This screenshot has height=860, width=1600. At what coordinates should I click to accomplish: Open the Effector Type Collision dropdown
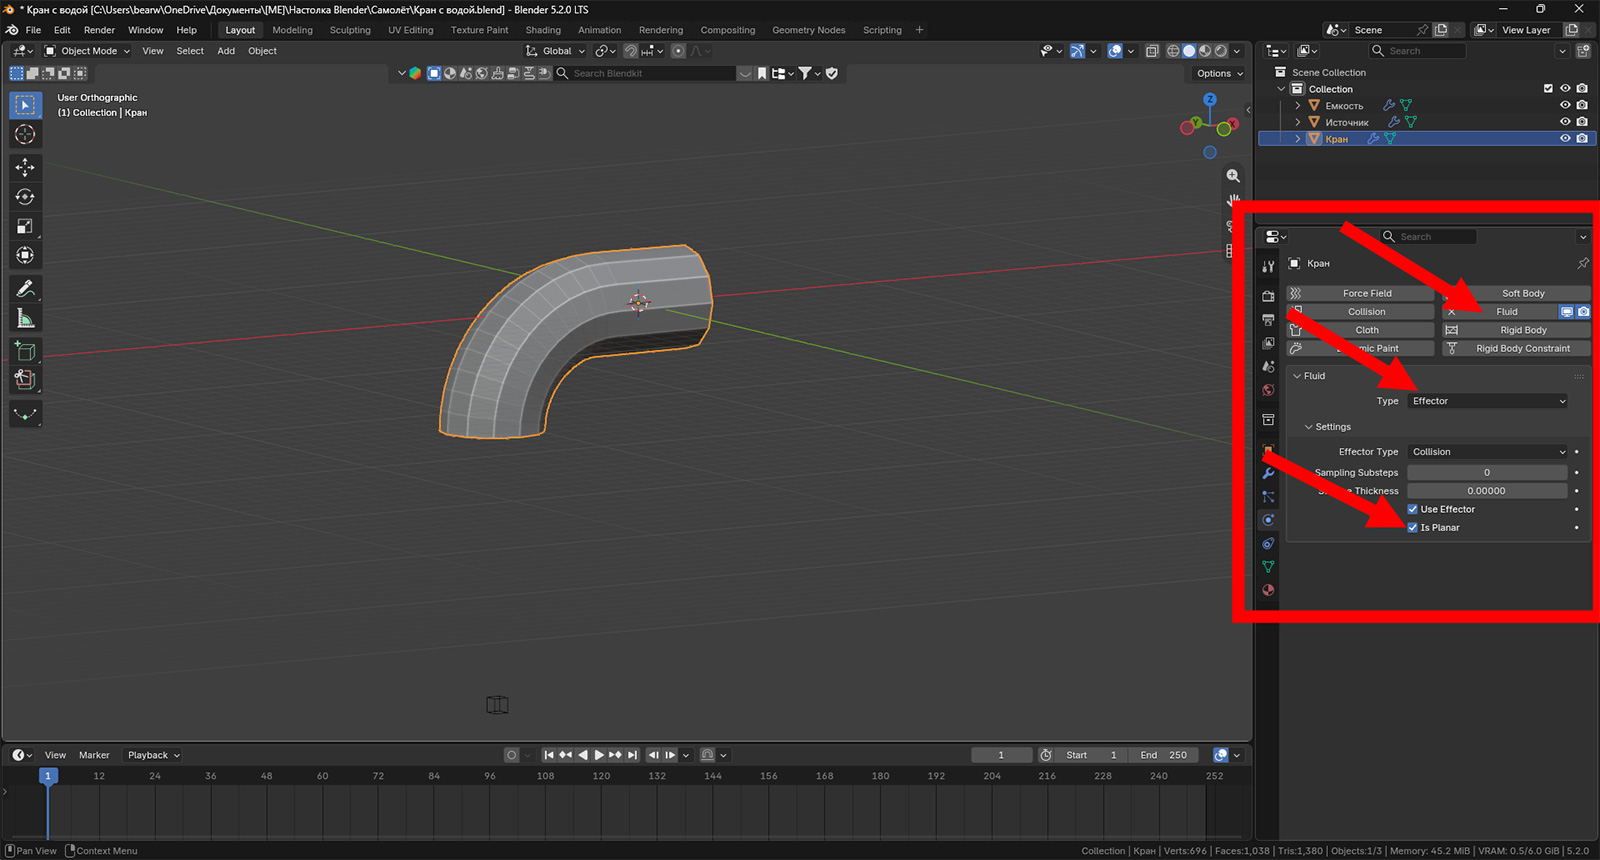coord(1488,452)
